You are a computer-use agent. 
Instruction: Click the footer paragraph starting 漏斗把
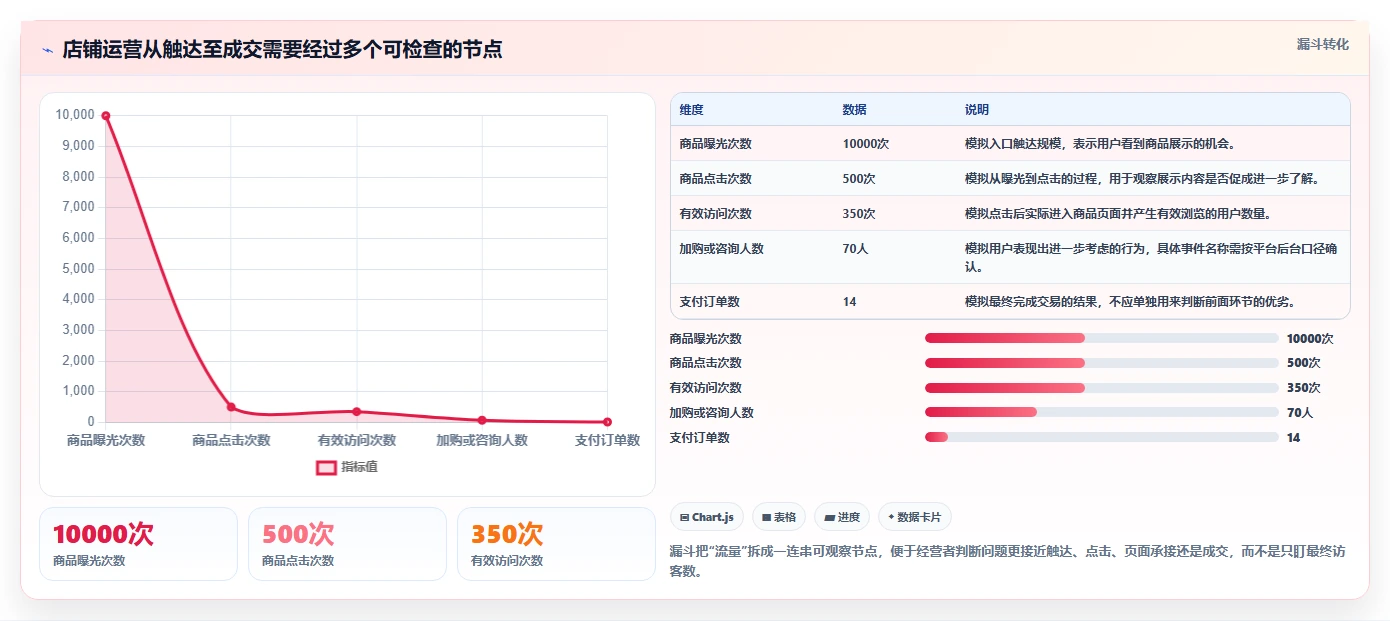pyautogui.click(x=1007, y=561)
